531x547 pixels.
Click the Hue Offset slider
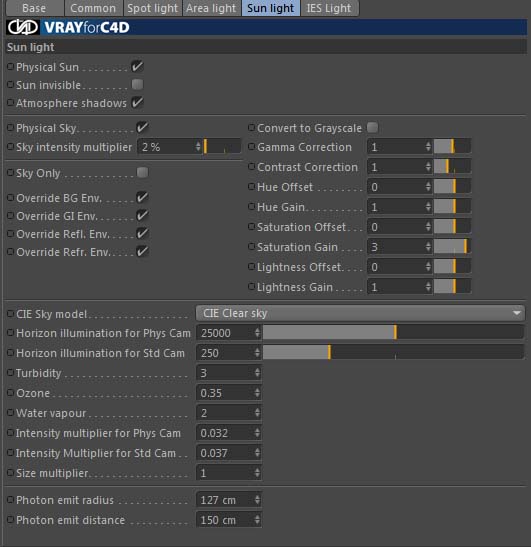tap(453, 187)
